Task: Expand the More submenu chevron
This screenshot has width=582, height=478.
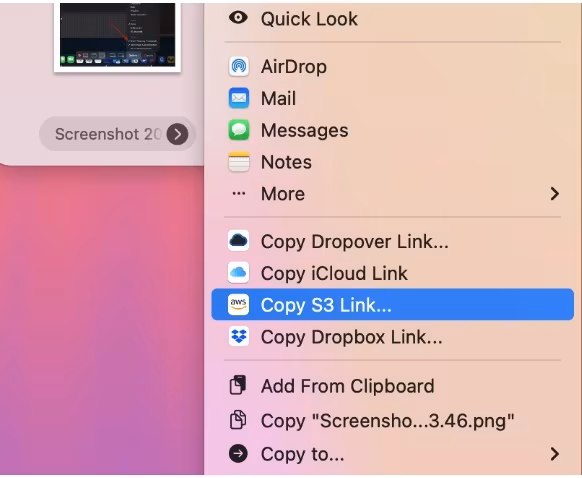Action: 555,193
